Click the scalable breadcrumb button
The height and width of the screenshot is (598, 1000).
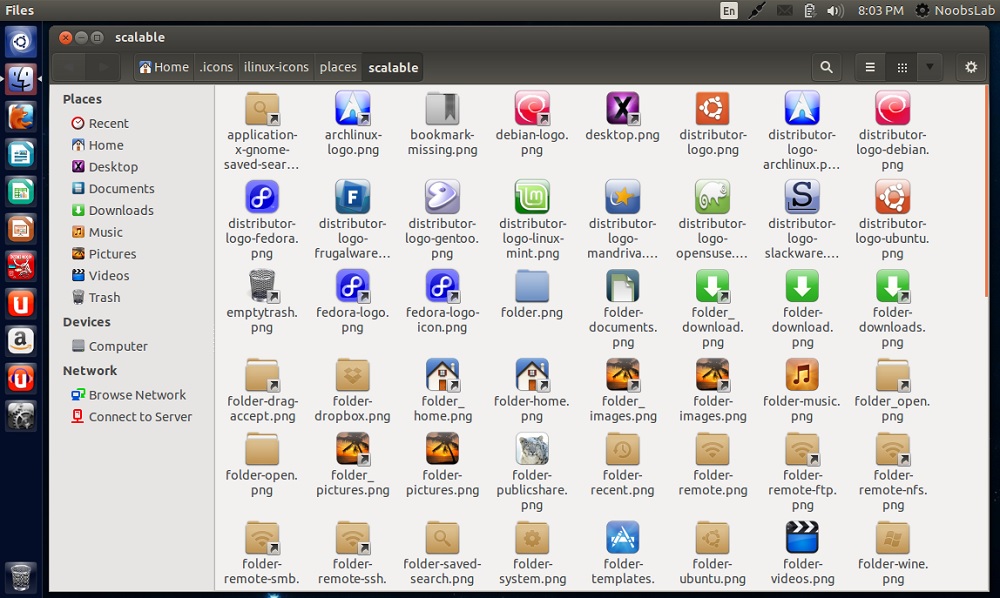pyautogui.click(x=392, y=68)
